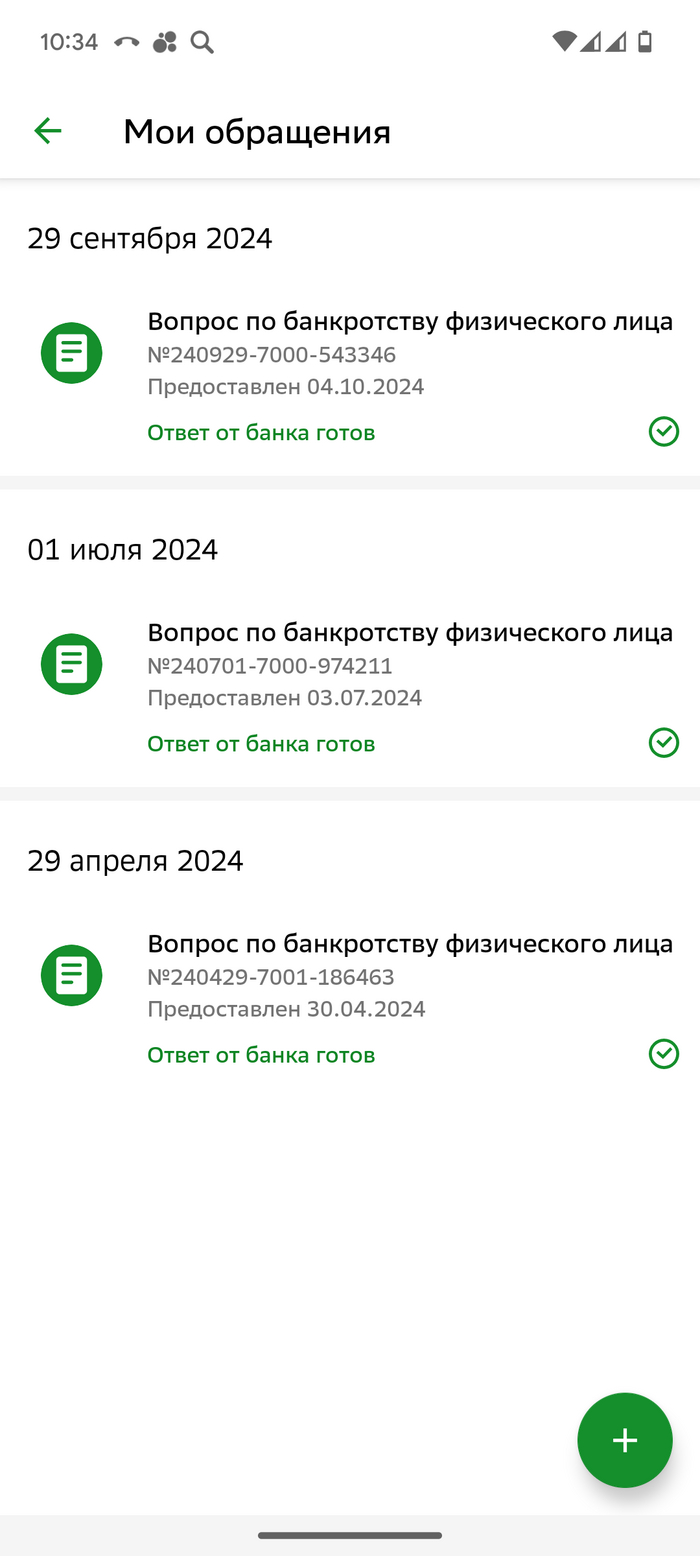
Task: Tap document icon of request №240701-7000-974211
Action: point(71,664)
